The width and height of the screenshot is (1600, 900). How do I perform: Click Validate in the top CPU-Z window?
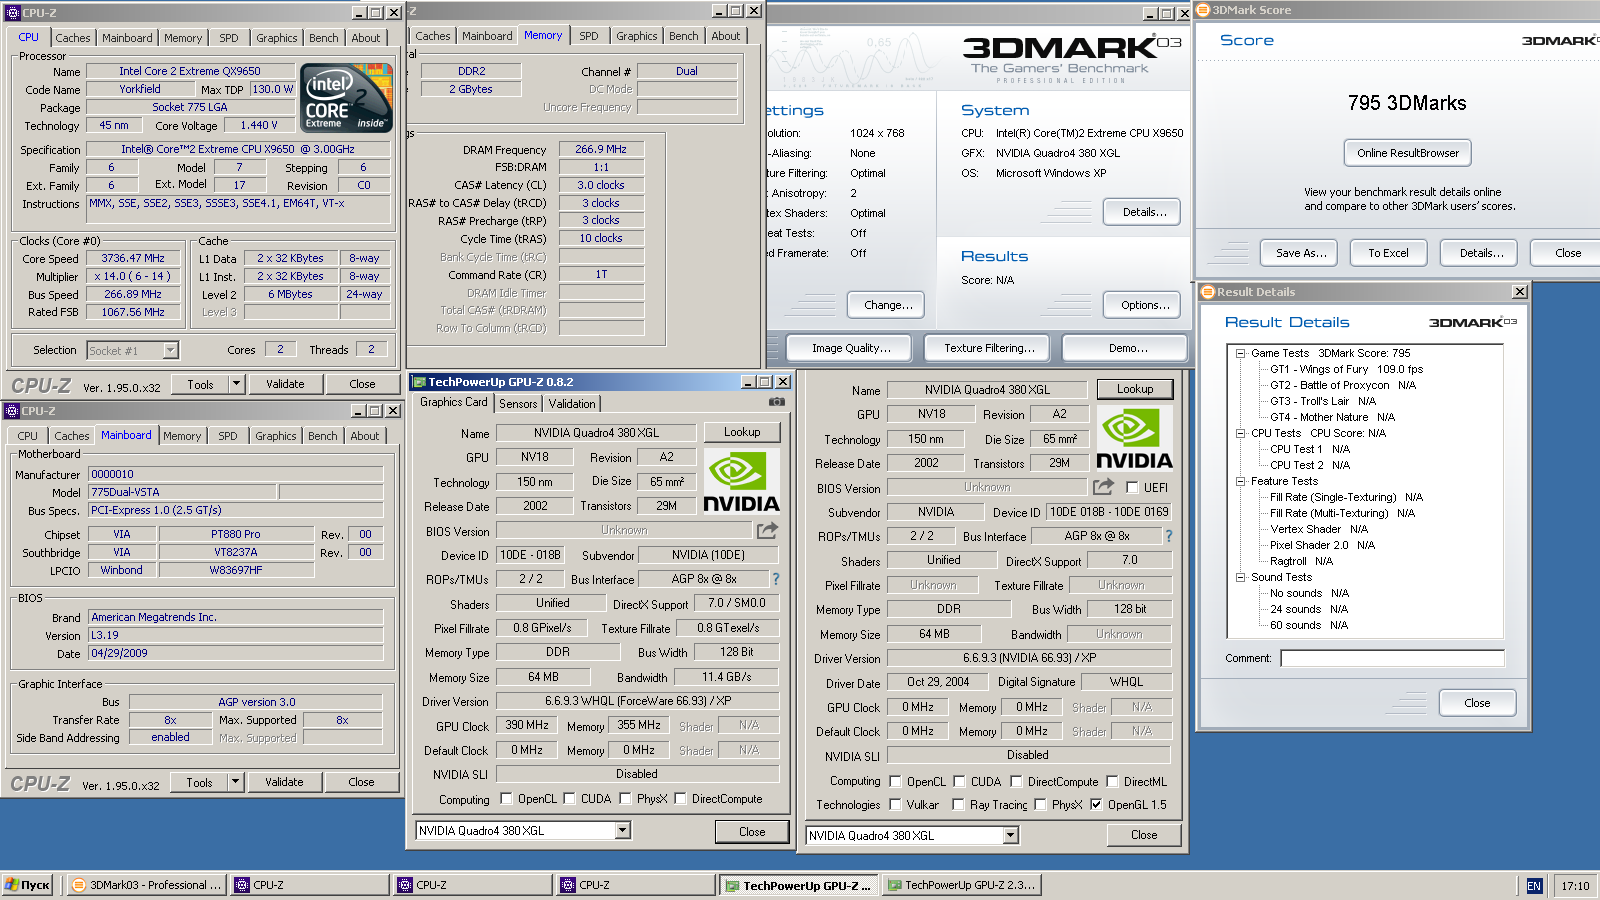pyautogui.click(x=285, y=384)
